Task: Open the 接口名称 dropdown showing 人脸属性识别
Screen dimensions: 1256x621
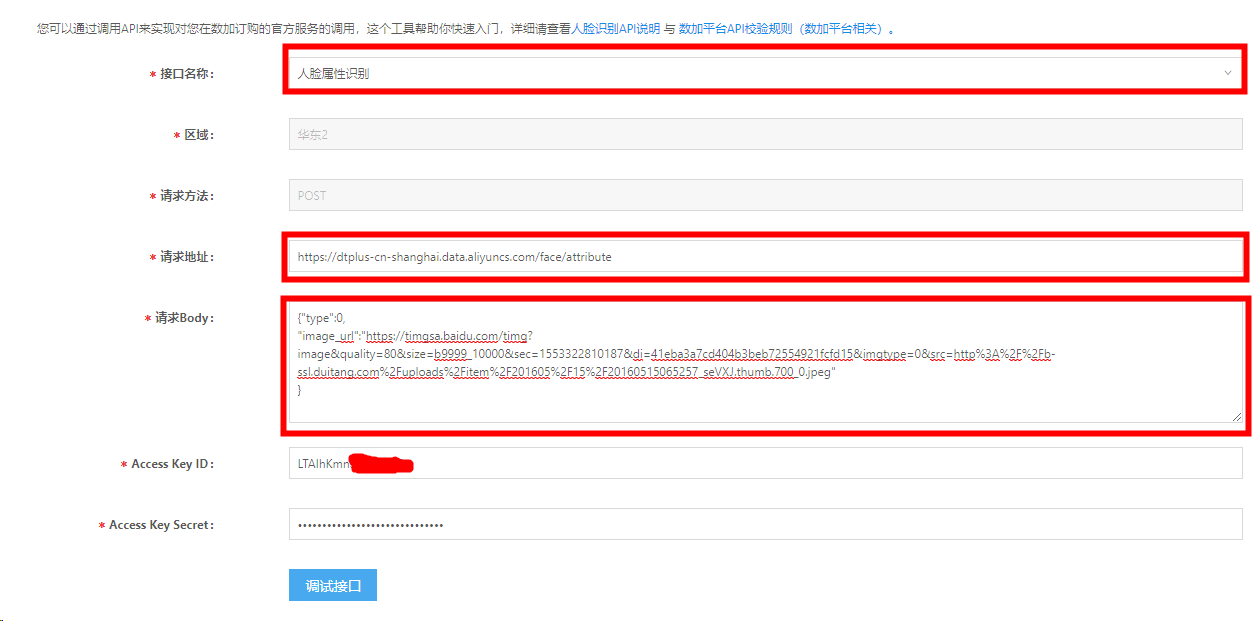Action: coord(765,73)
